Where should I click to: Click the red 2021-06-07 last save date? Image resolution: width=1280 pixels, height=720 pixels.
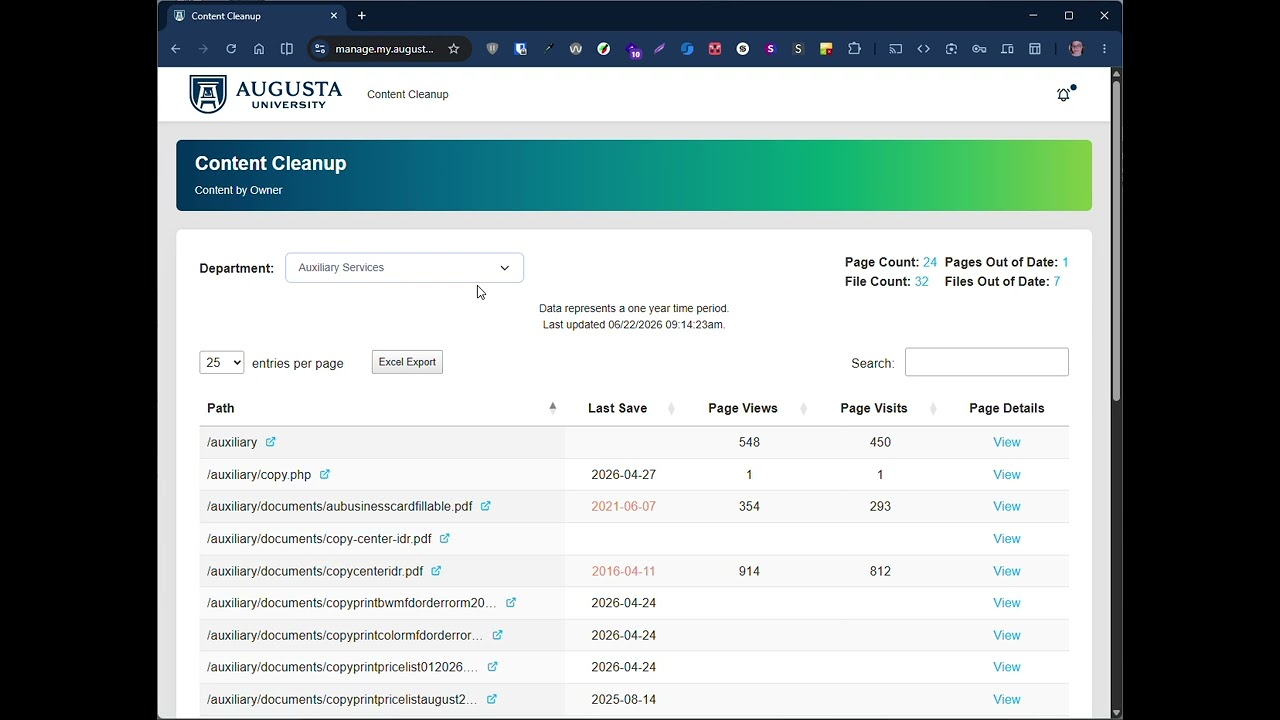tap(624, 506)
